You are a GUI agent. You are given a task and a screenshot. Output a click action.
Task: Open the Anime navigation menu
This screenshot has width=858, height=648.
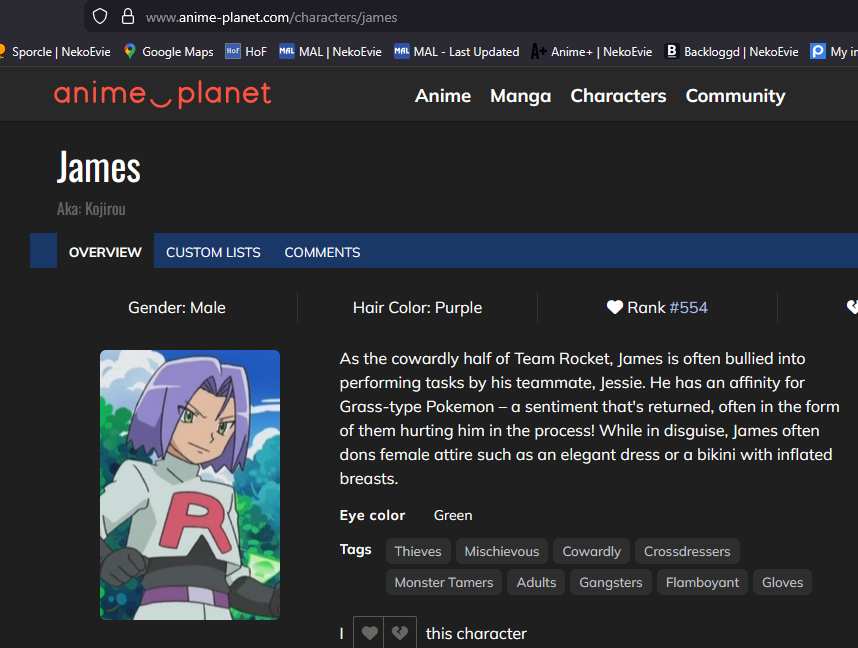443,96
